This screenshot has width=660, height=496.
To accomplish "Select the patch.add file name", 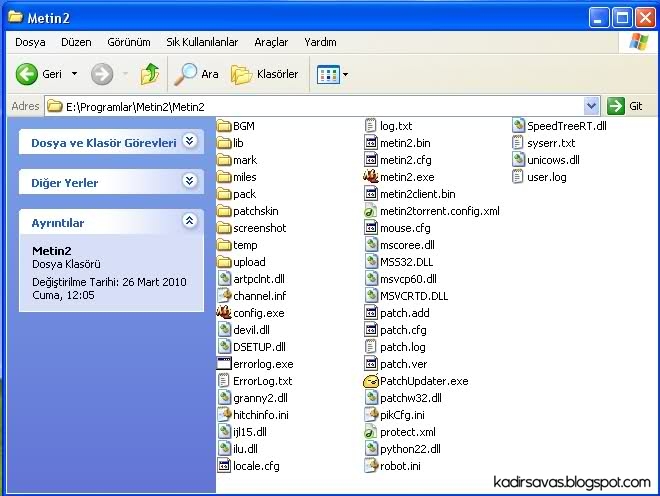I will [405, 313].
